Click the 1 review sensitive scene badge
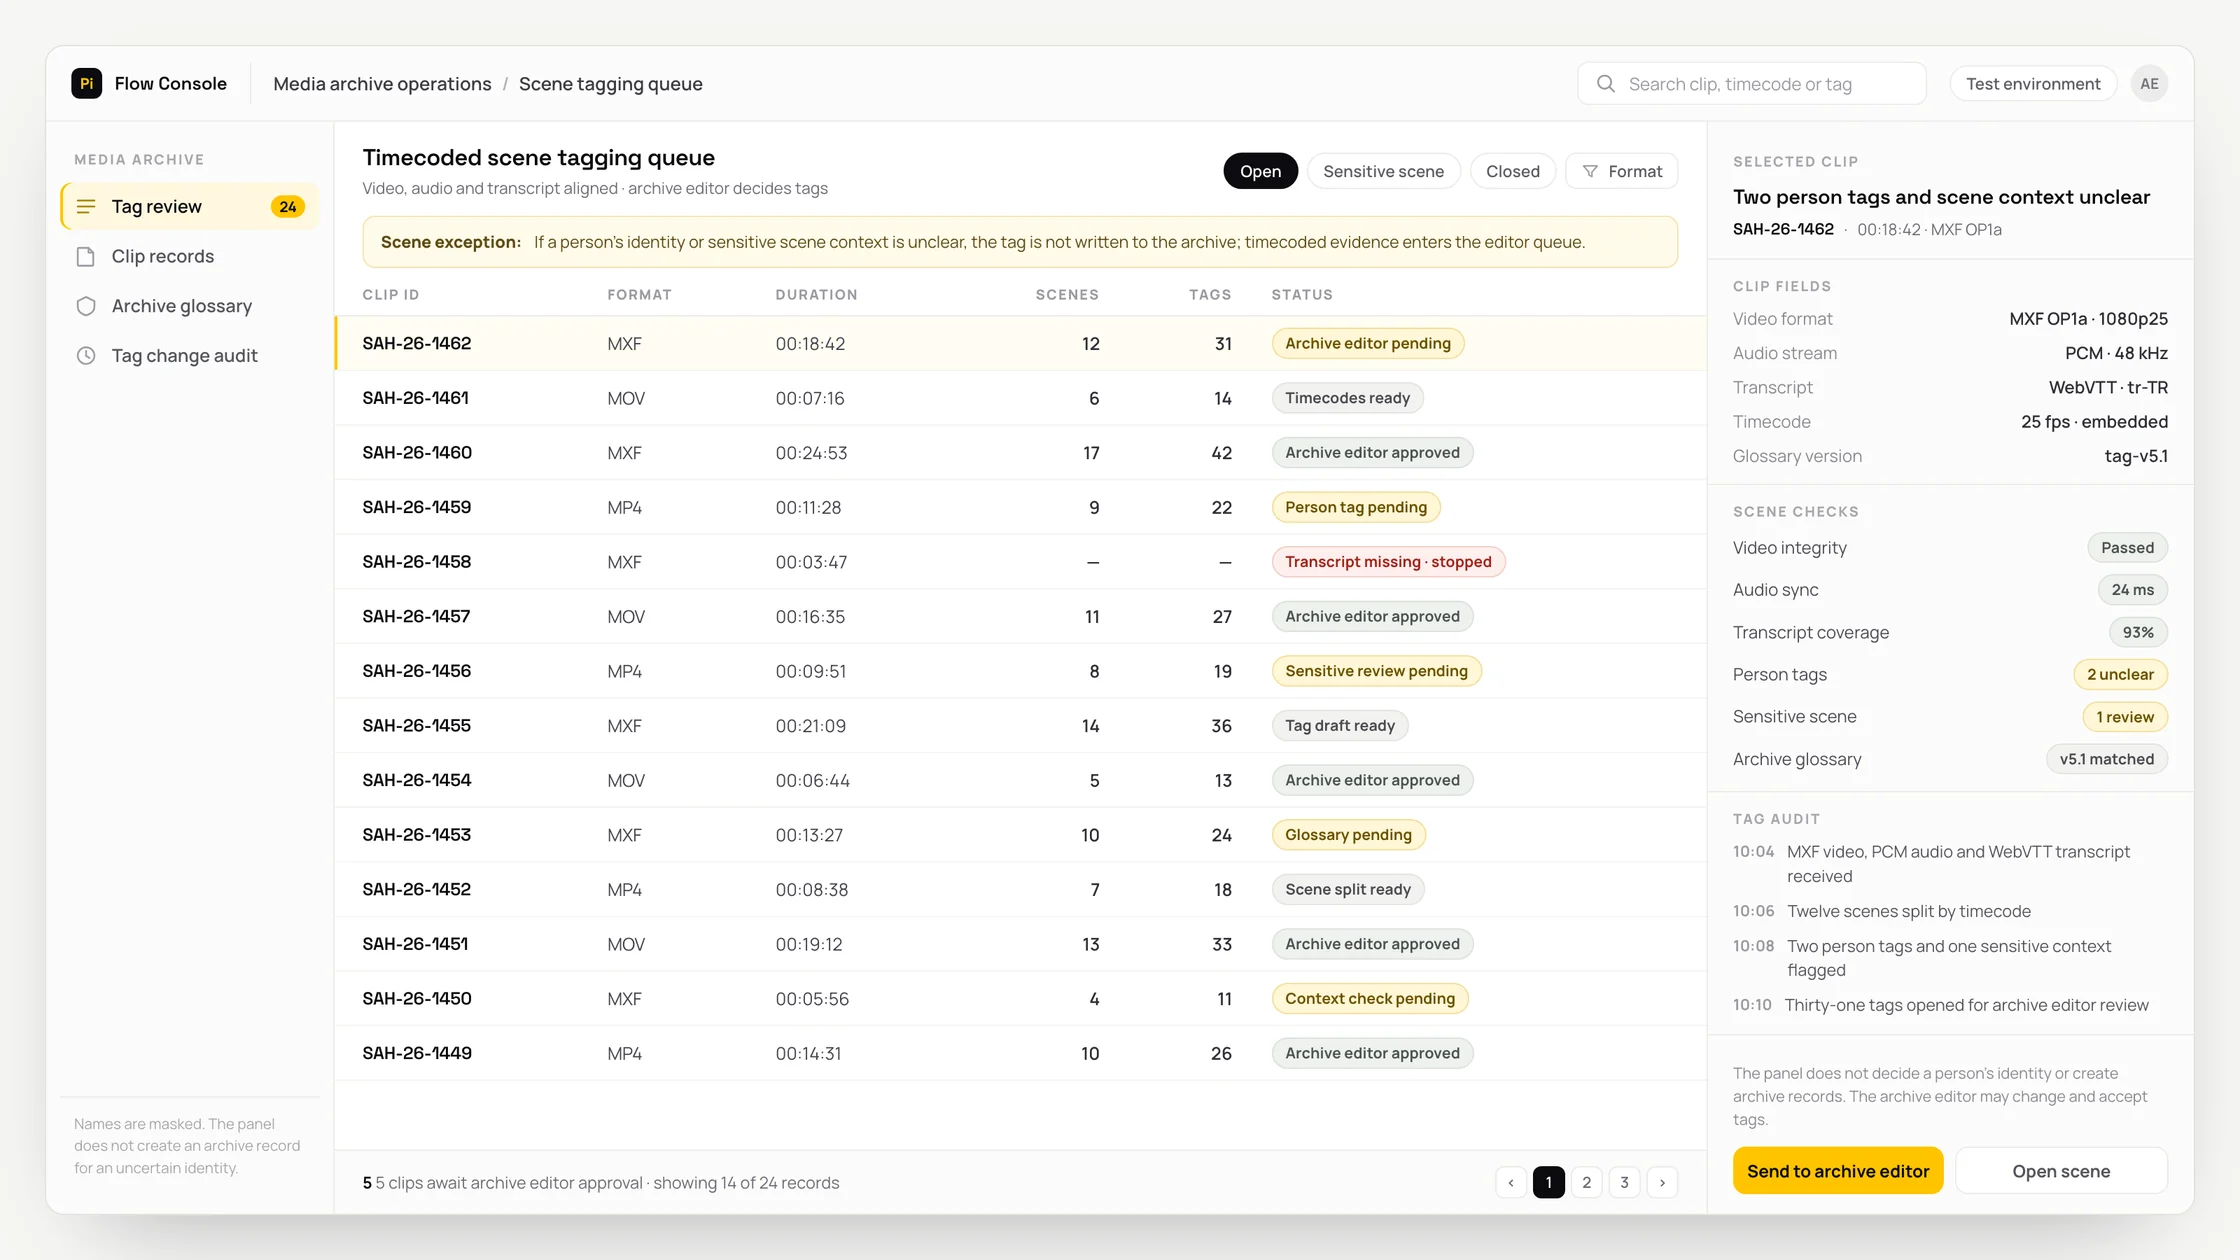Viewport: 2240px width, 1260px height. (x=2125, y=717)
